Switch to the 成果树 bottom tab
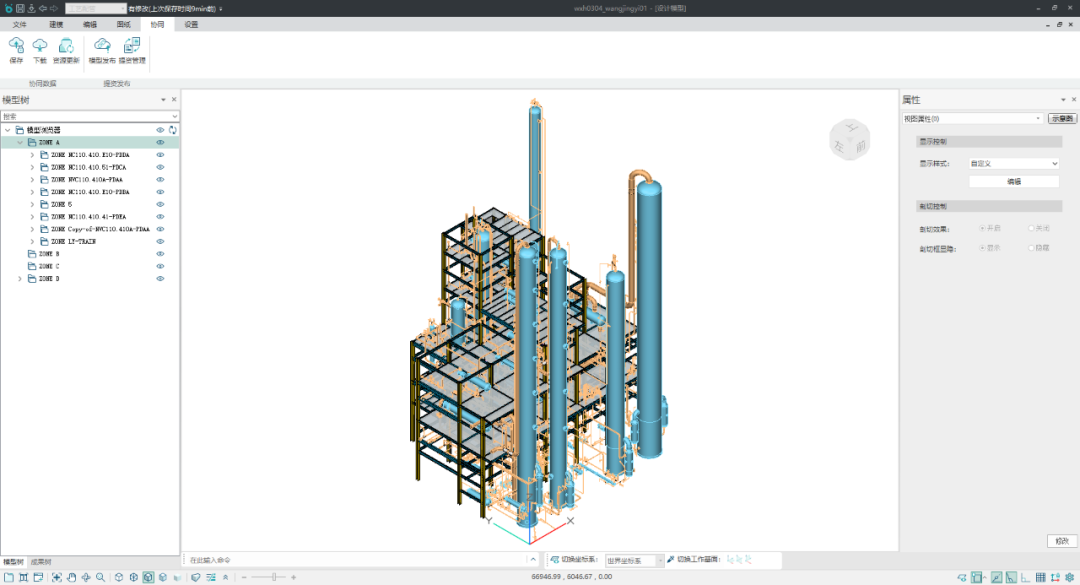The image size is (1080, 585). point(41,562)
